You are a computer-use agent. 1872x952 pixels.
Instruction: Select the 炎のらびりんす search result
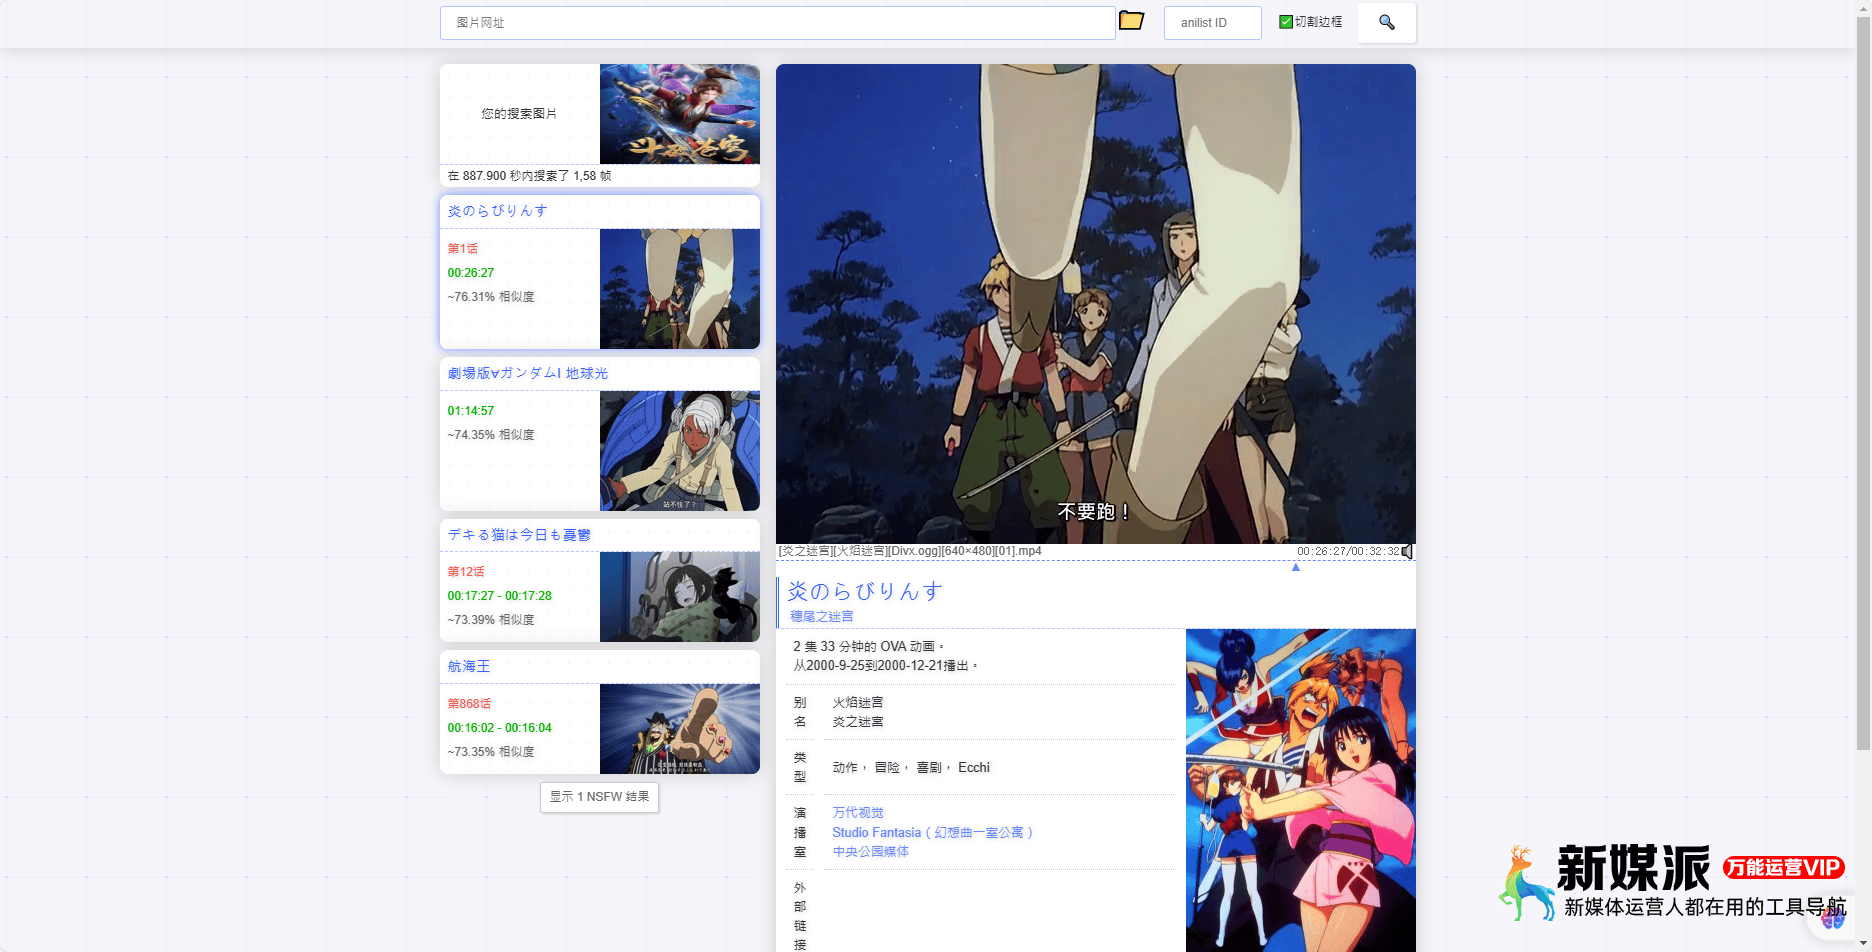click(x=498, y=211)
